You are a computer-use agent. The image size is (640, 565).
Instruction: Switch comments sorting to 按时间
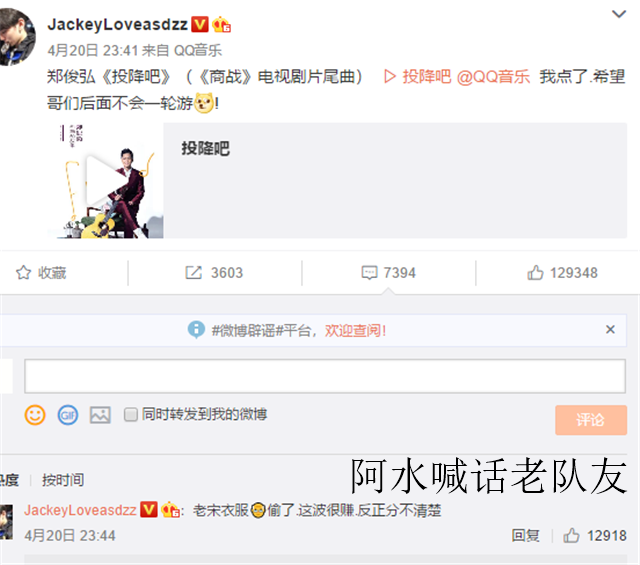pyautogui.click(x=63, y=480)
